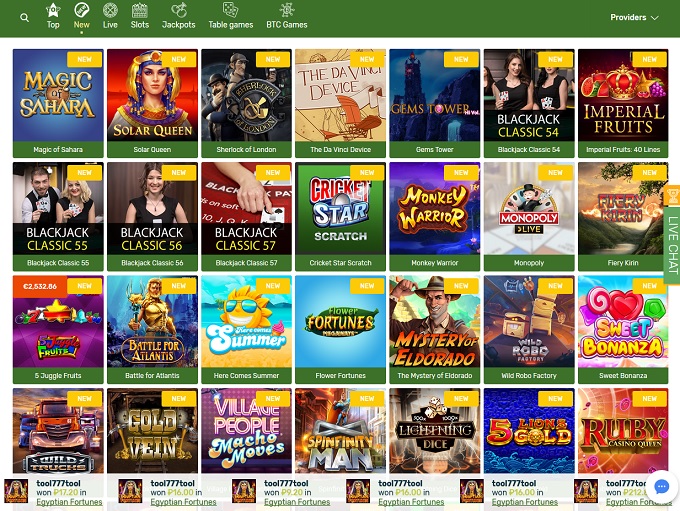Open the Gems Tower game

pos(434,95)
